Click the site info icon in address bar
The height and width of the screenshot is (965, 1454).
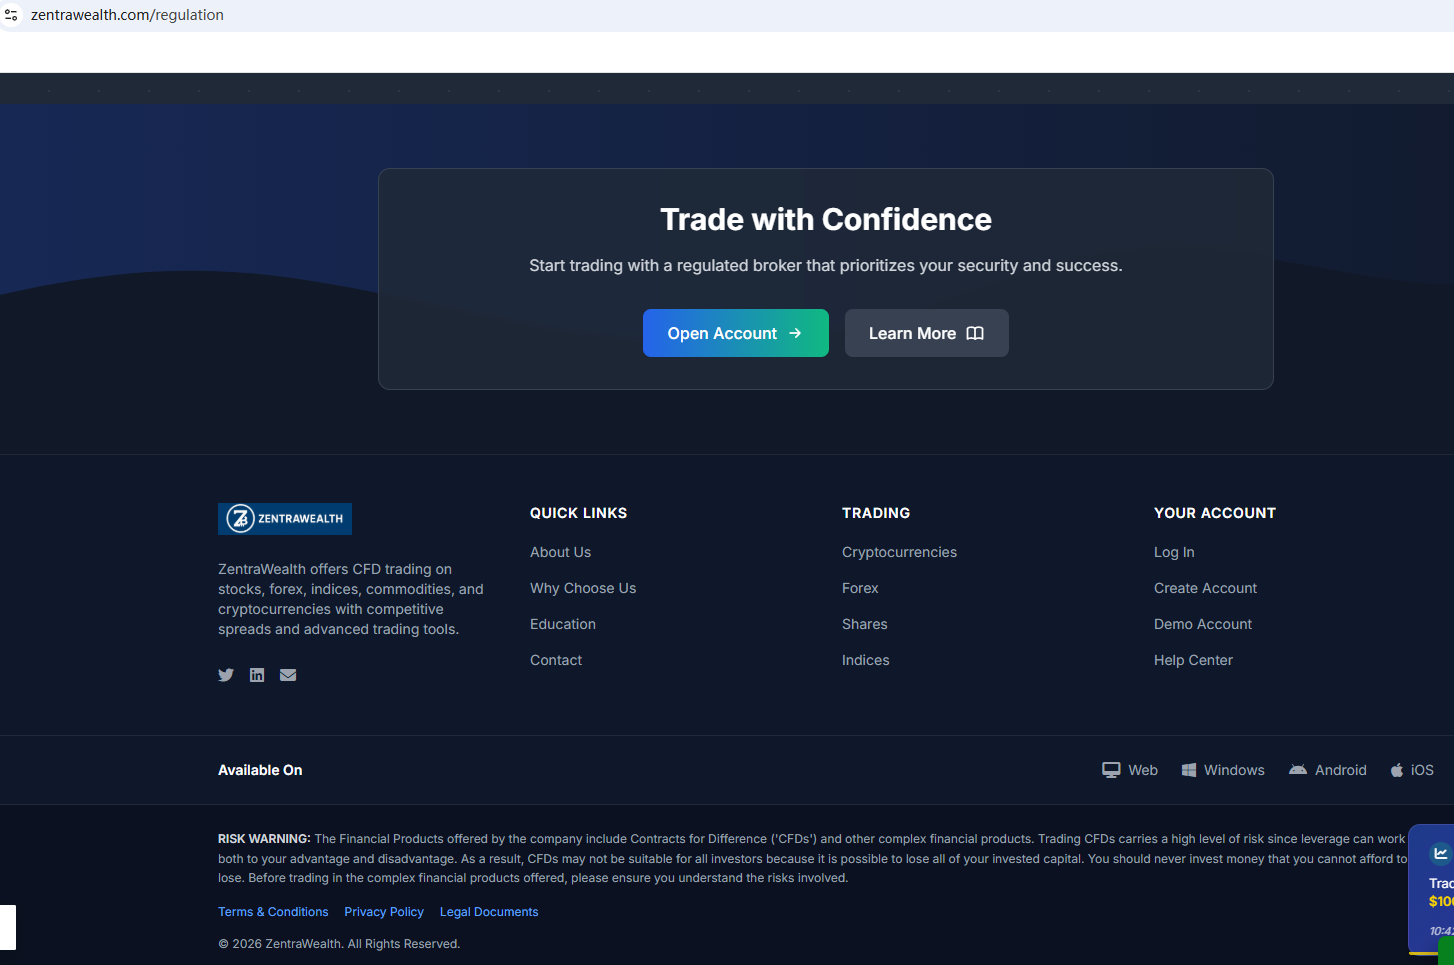tap(12, 15)
